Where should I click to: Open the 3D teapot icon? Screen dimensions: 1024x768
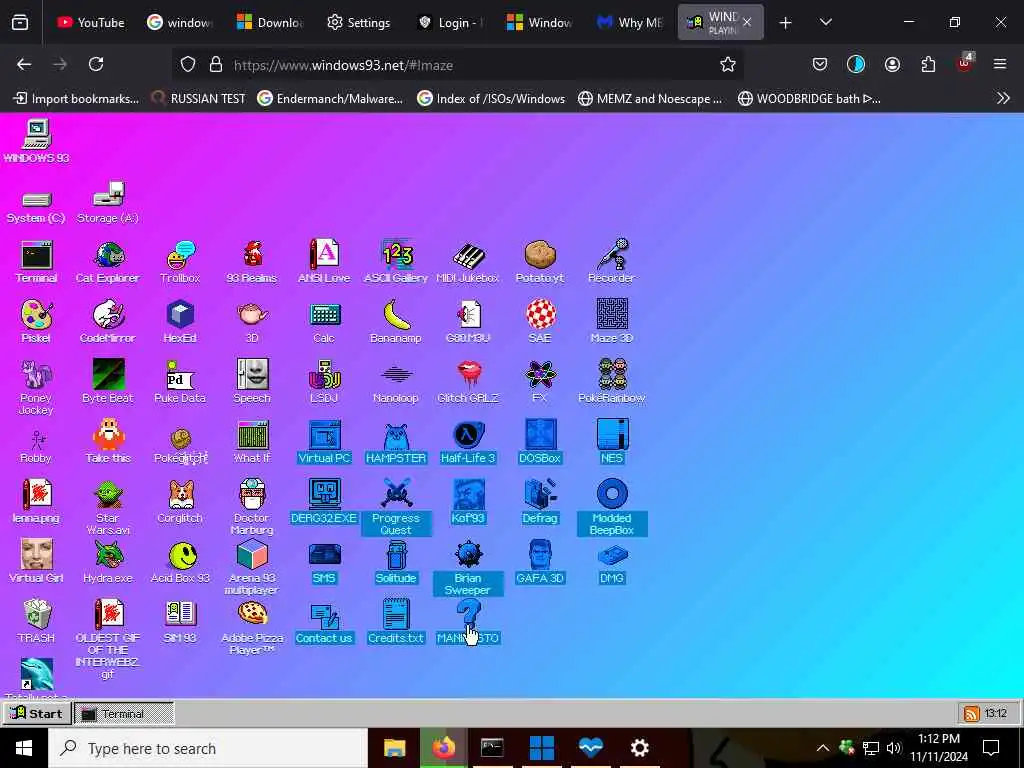point(252,322)
